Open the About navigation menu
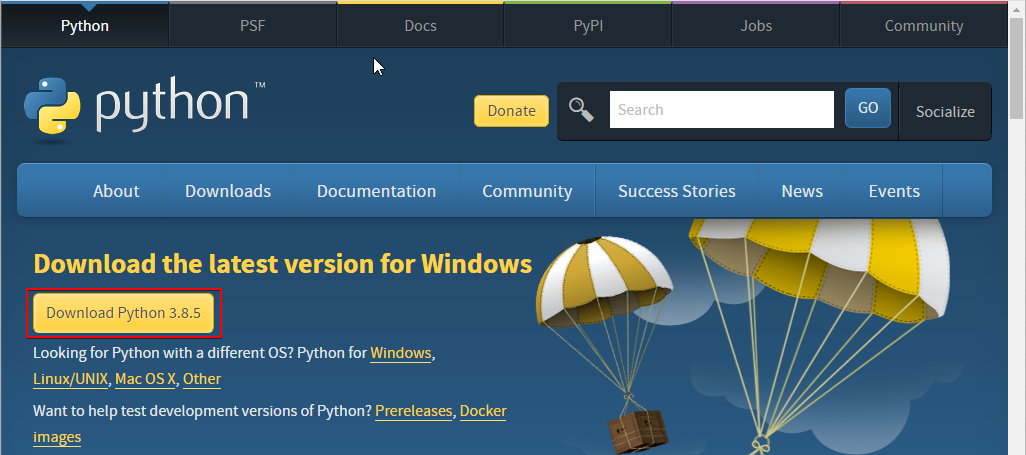This screenshot has width=1026, height=455. tap(116, 191)
